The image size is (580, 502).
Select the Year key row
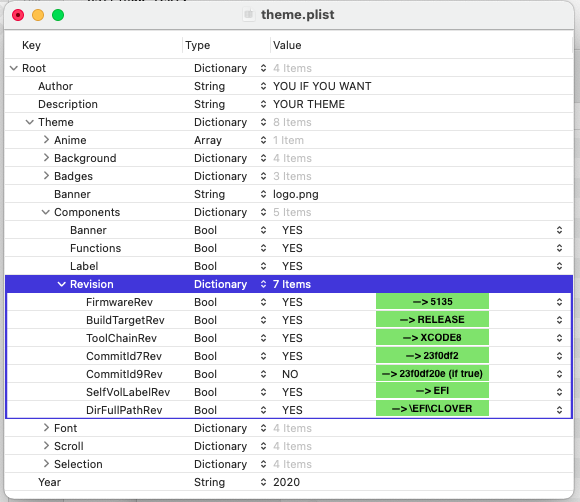click(x=50, y=482)
